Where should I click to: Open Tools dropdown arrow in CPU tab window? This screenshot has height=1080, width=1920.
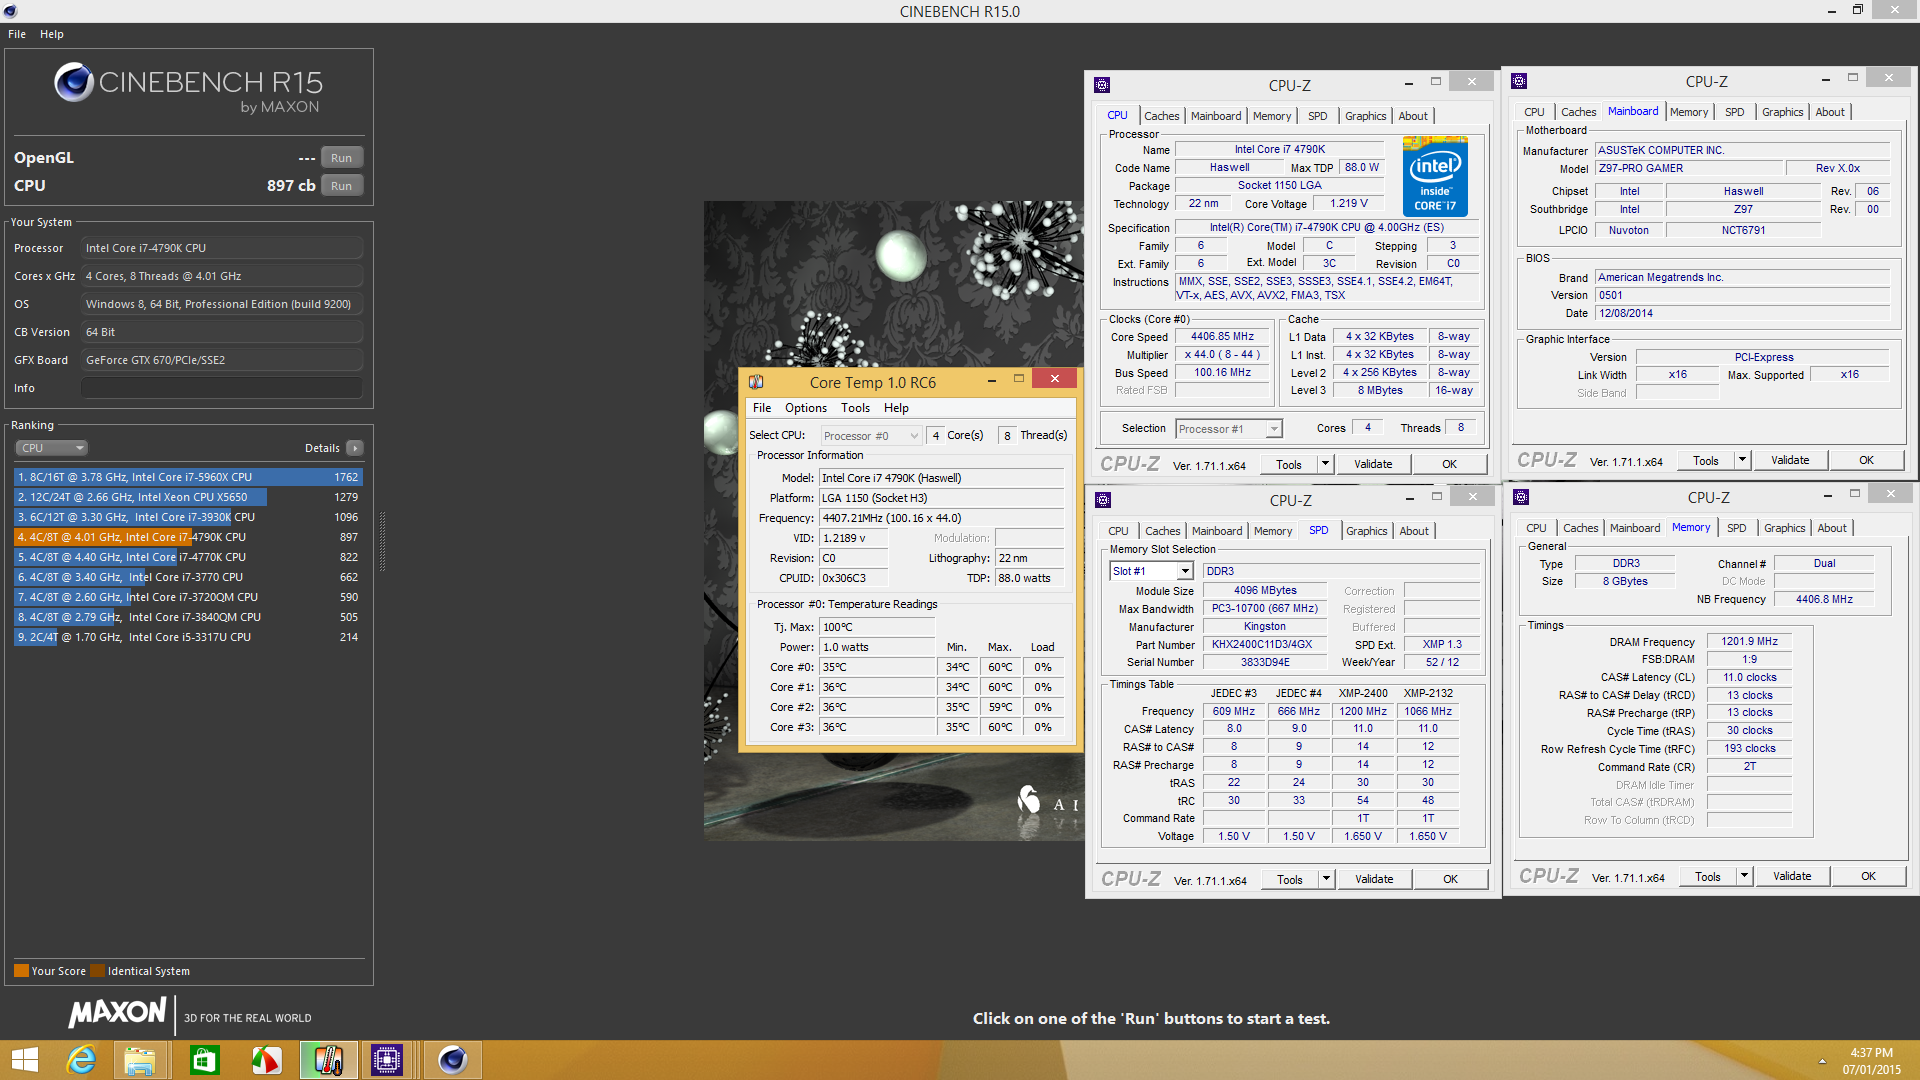1325,464
